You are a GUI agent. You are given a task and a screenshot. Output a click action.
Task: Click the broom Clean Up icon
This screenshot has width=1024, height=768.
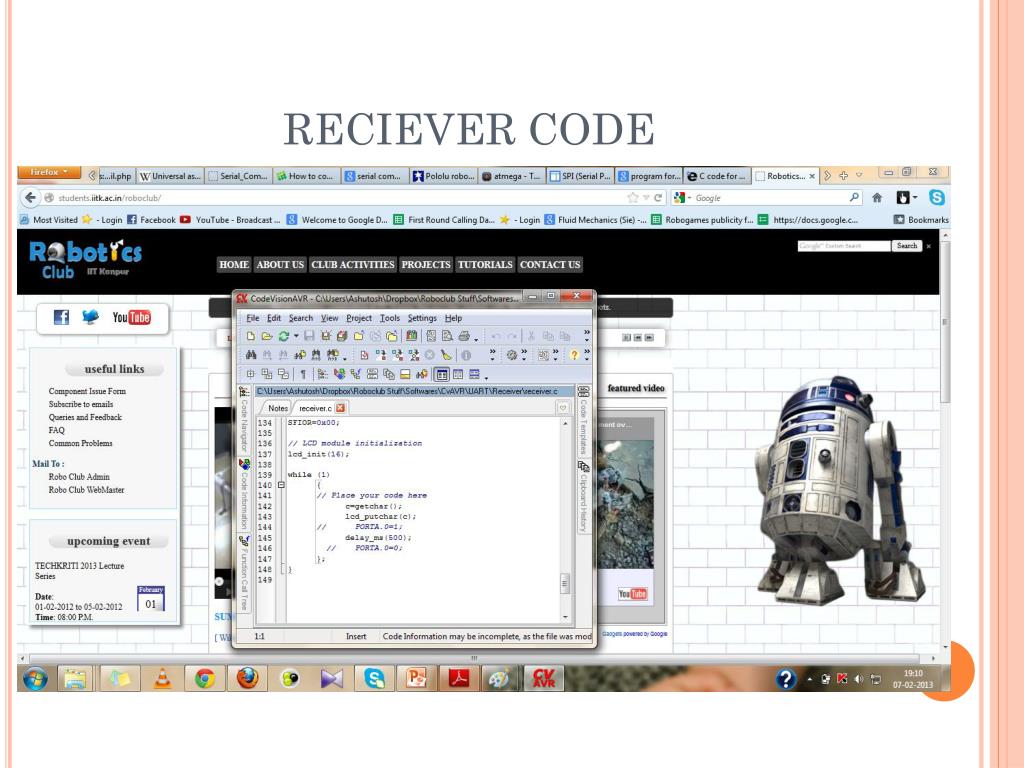[446, 355]
